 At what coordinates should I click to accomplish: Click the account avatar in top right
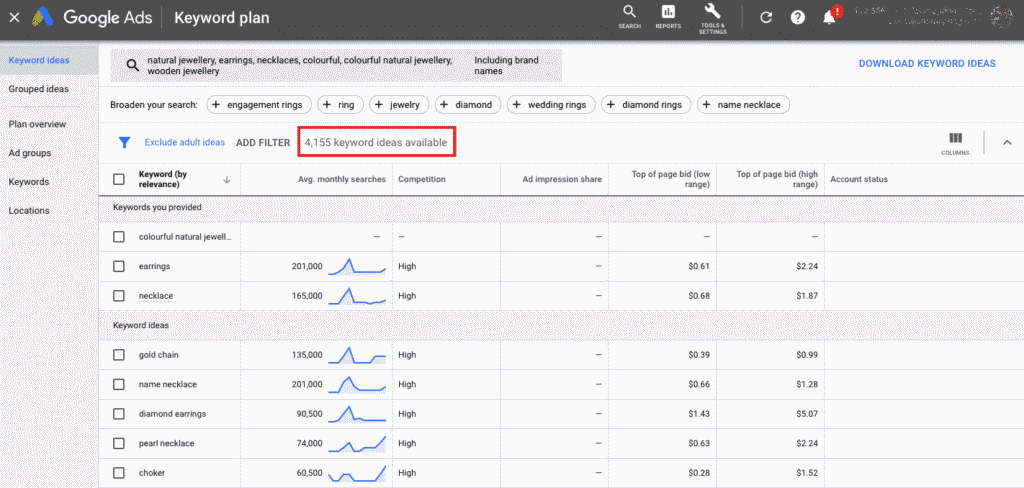click(1003, 18)
